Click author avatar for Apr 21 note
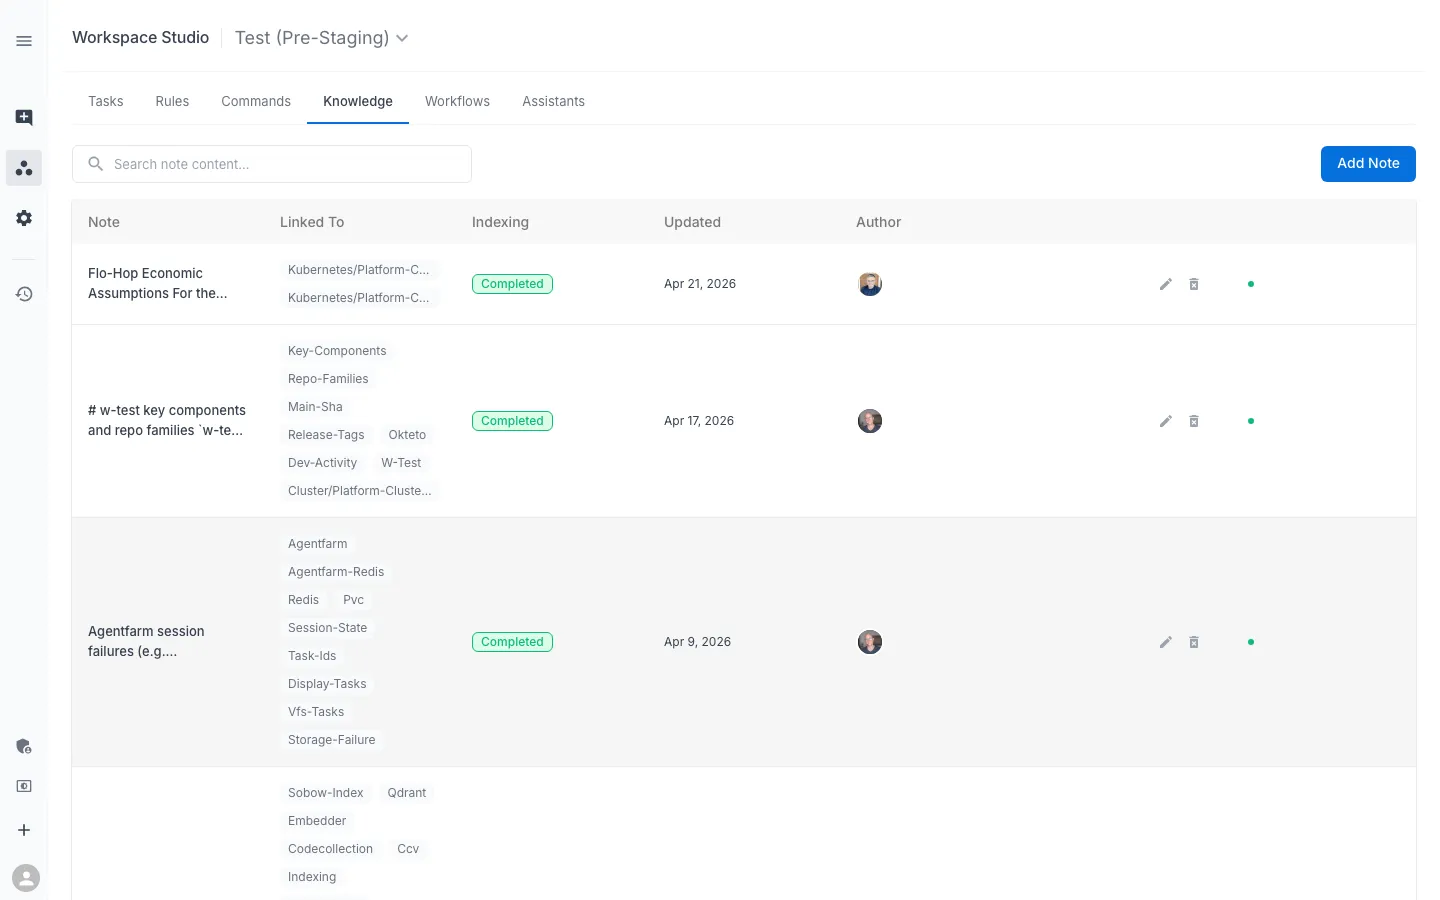Image resolution: width=1440 pixels, height=900 pixels. pyautogui.click(x=870, y=284)
